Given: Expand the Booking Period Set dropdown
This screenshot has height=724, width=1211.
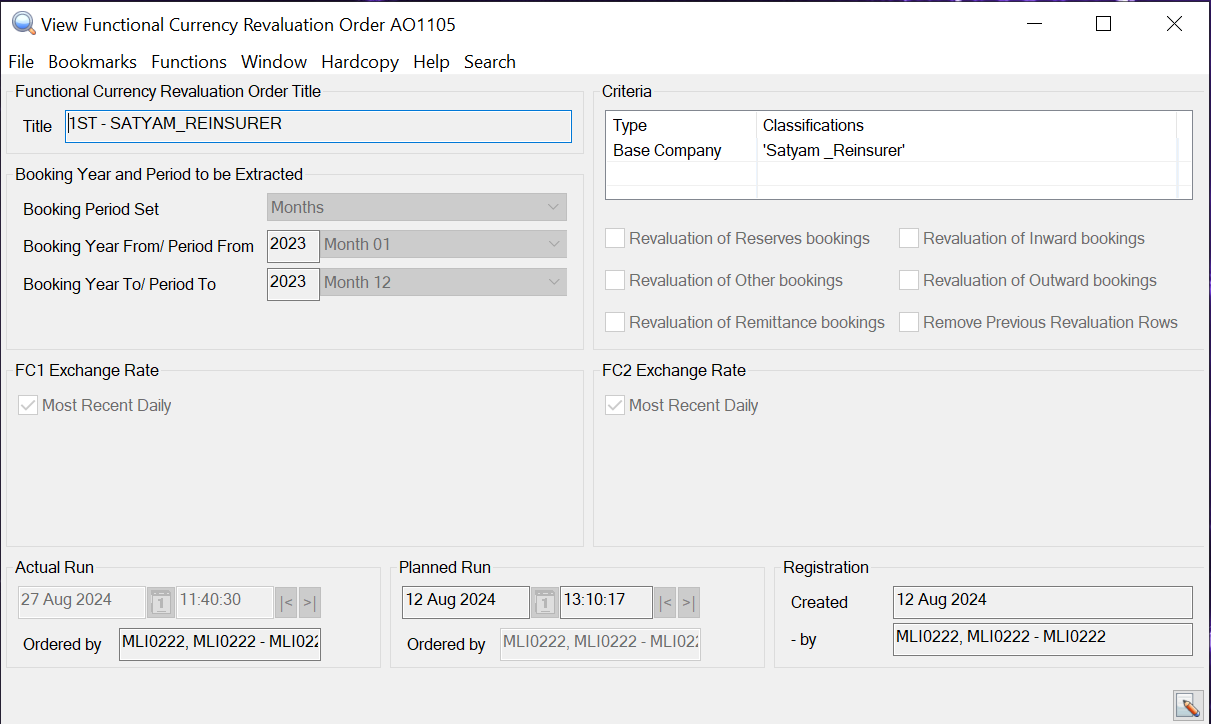Looking at the screenshot, I should coord(417,207).
